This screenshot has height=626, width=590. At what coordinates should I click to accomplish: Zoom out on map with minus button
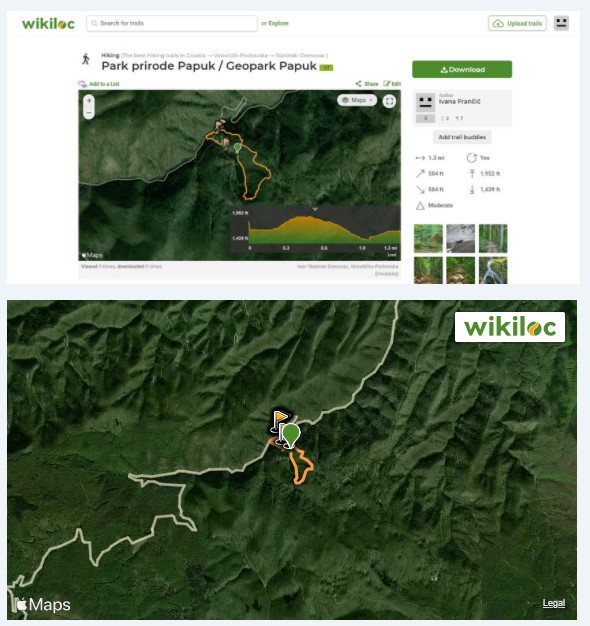tap(89, 113)
